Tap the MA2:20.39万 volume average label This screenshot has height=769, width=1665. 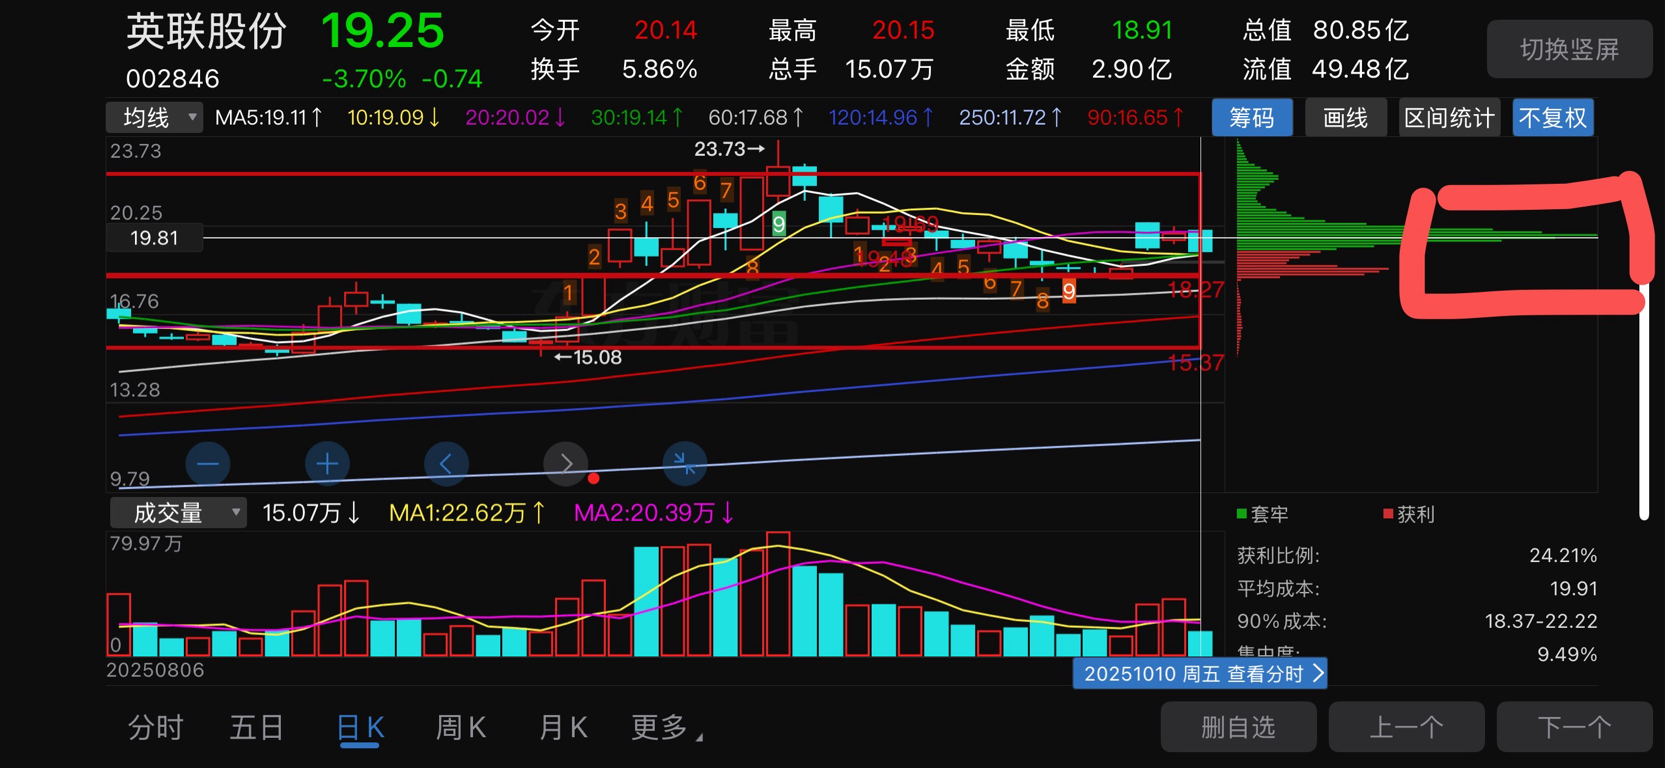654,513
